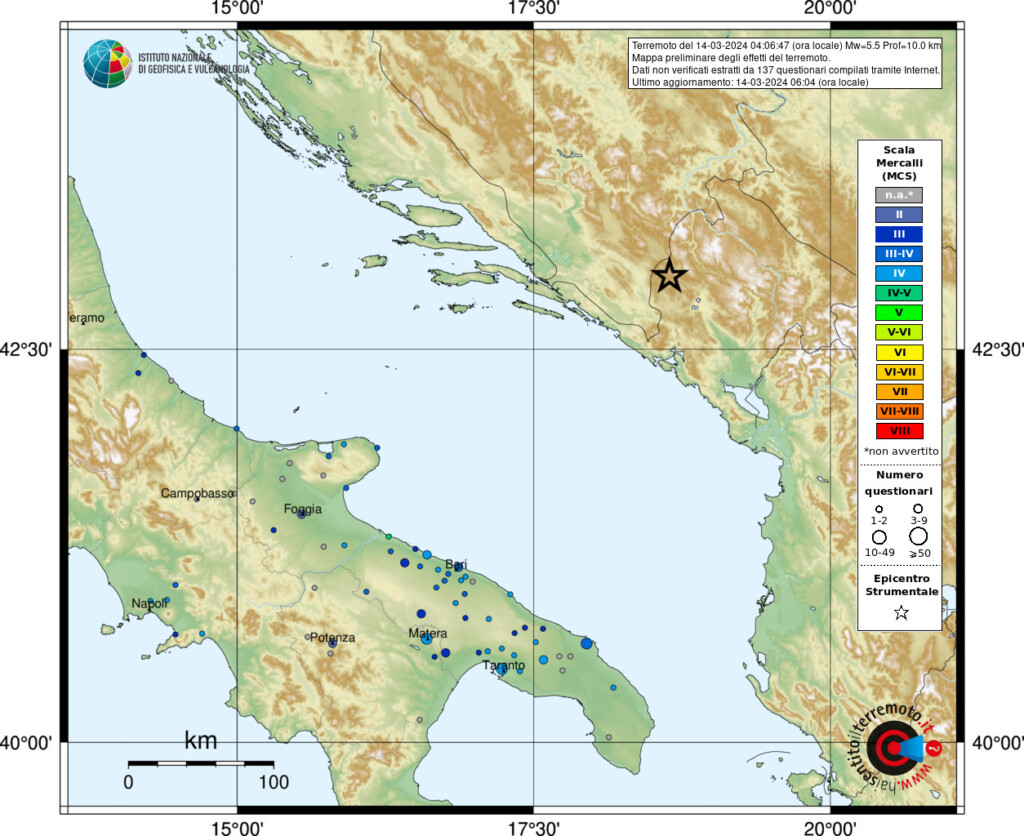Viewport: 1024px width, 836px height.
Task: Click the Campobasso label on the map
Action: (x=197, y=492)
